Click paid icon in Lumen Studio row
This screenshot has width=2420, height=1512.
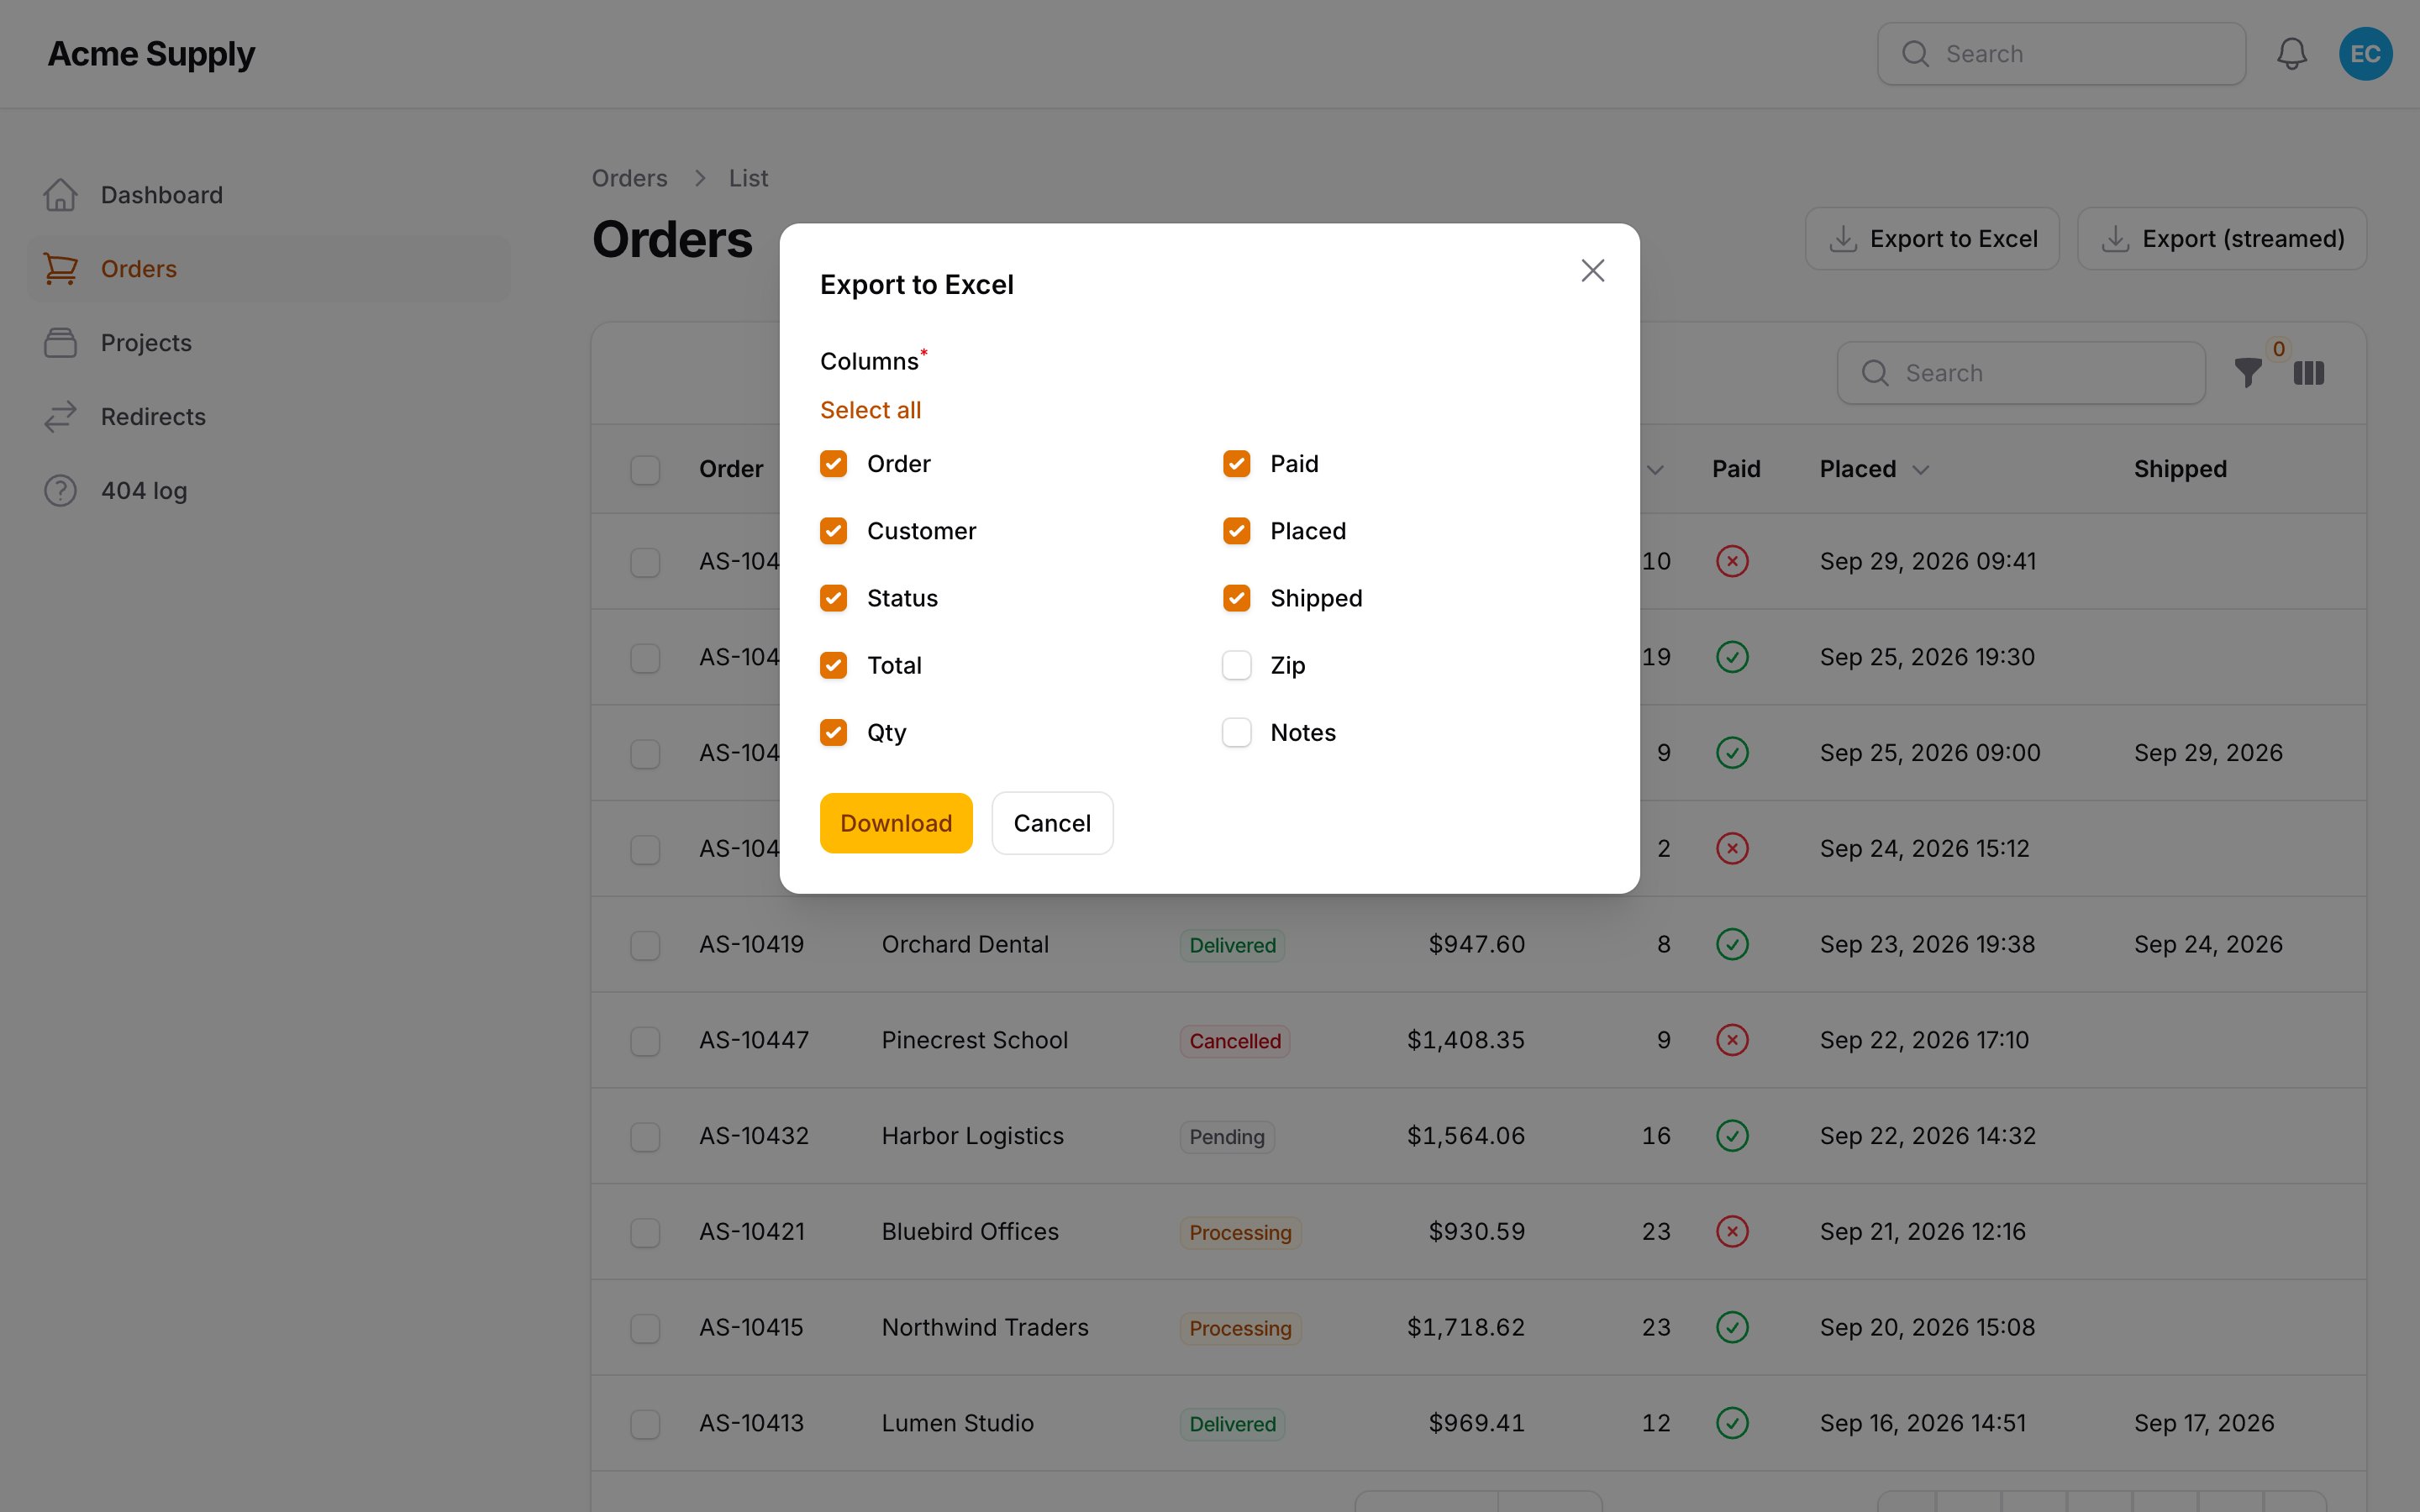click(x=1732, y=1423)
